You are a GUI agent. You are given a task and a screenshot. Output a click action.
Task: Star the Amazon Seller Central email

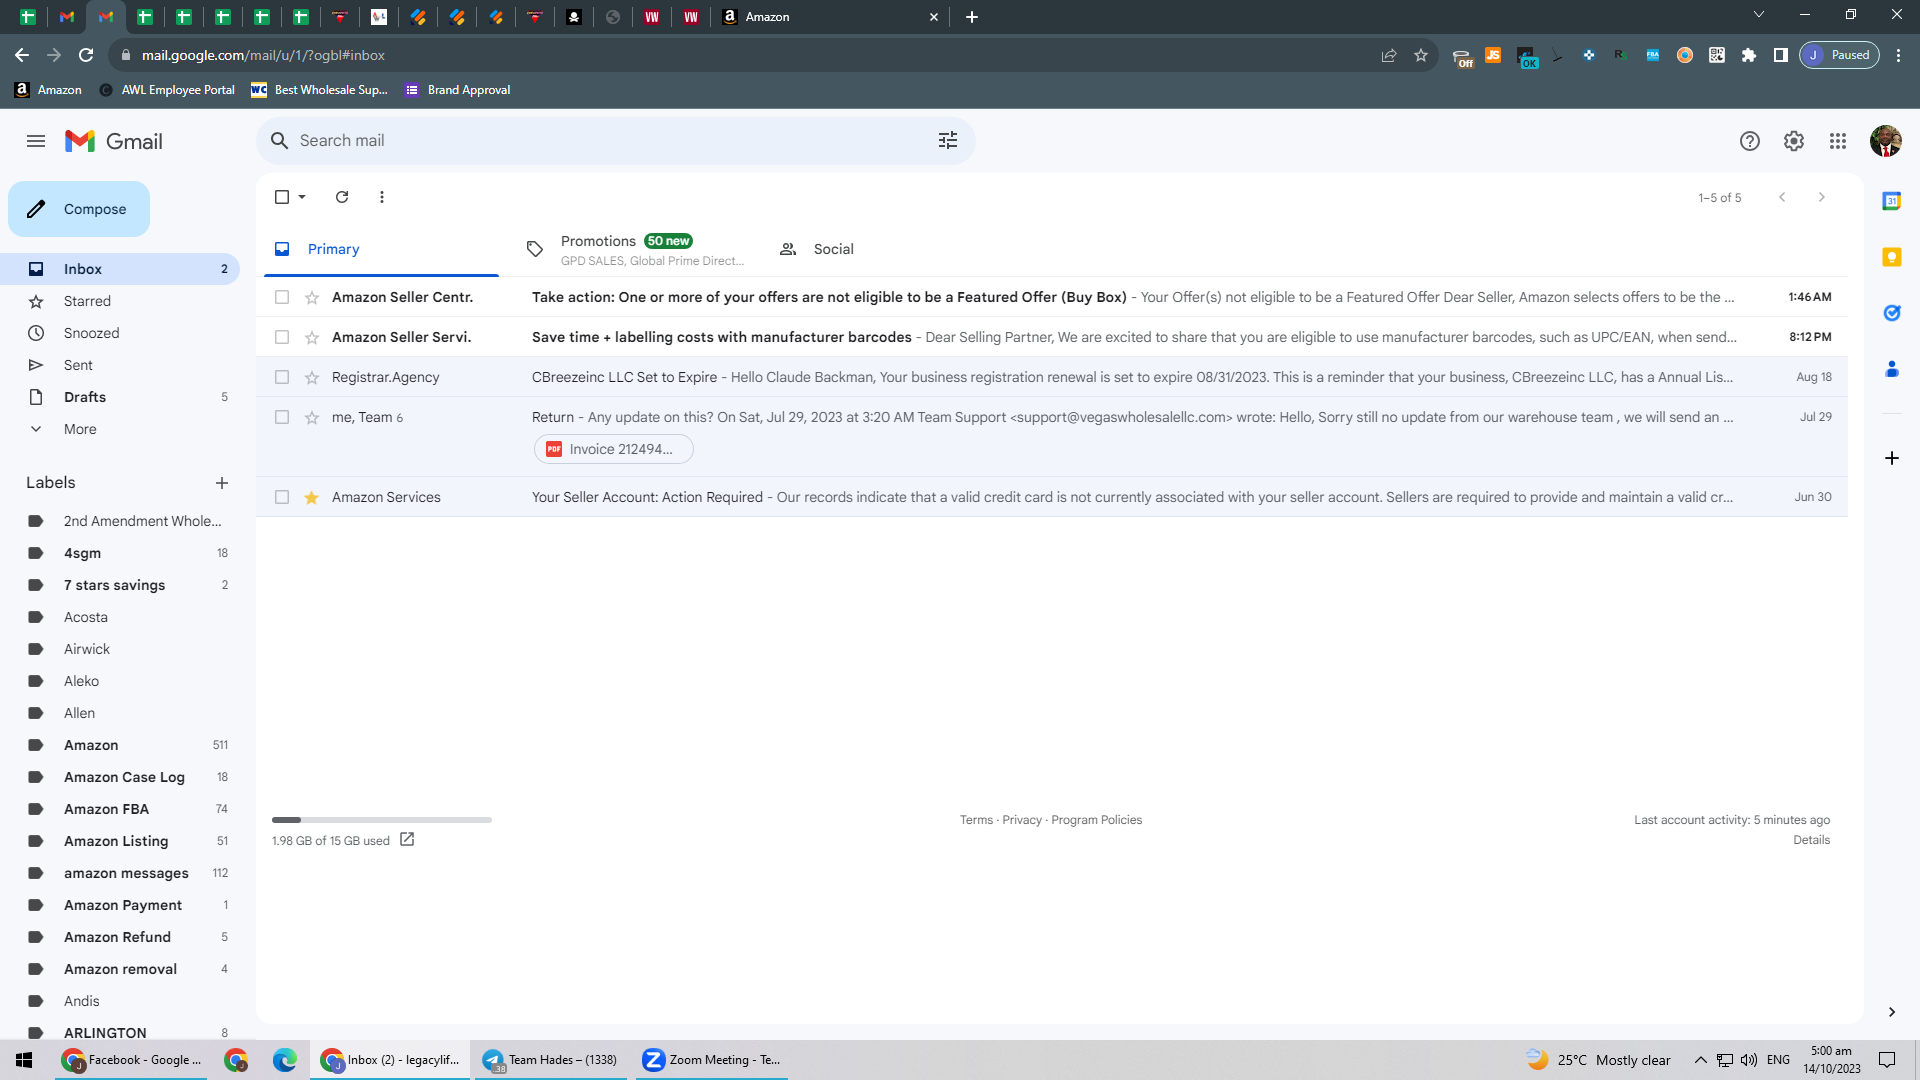[312, 297]
